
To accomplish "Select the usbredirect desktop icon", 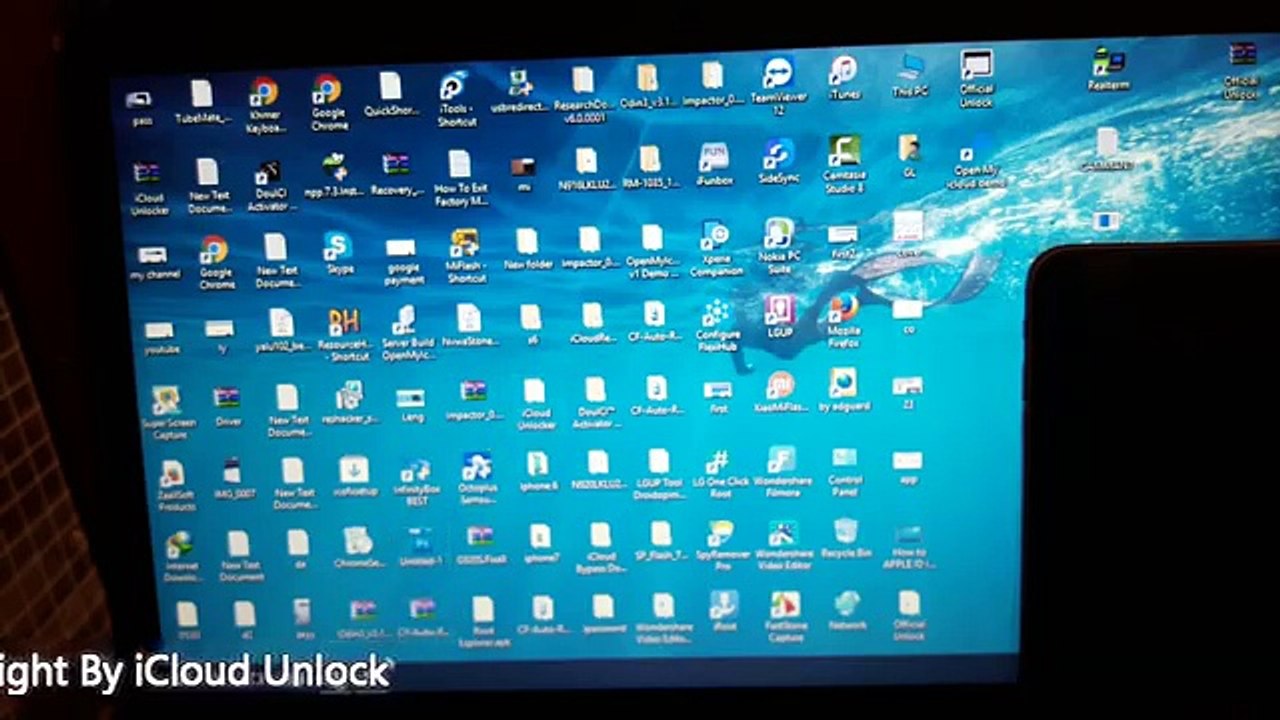I will (519, 90).
